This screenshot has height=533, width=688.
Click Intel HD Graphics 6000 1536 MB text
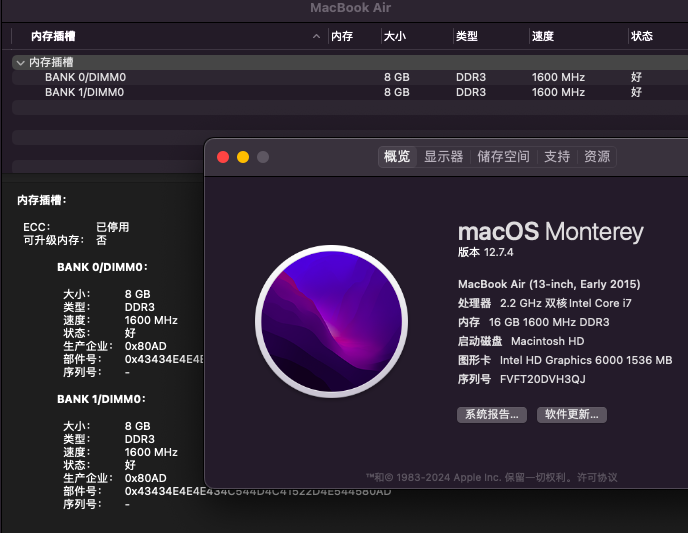click(586, 360)
